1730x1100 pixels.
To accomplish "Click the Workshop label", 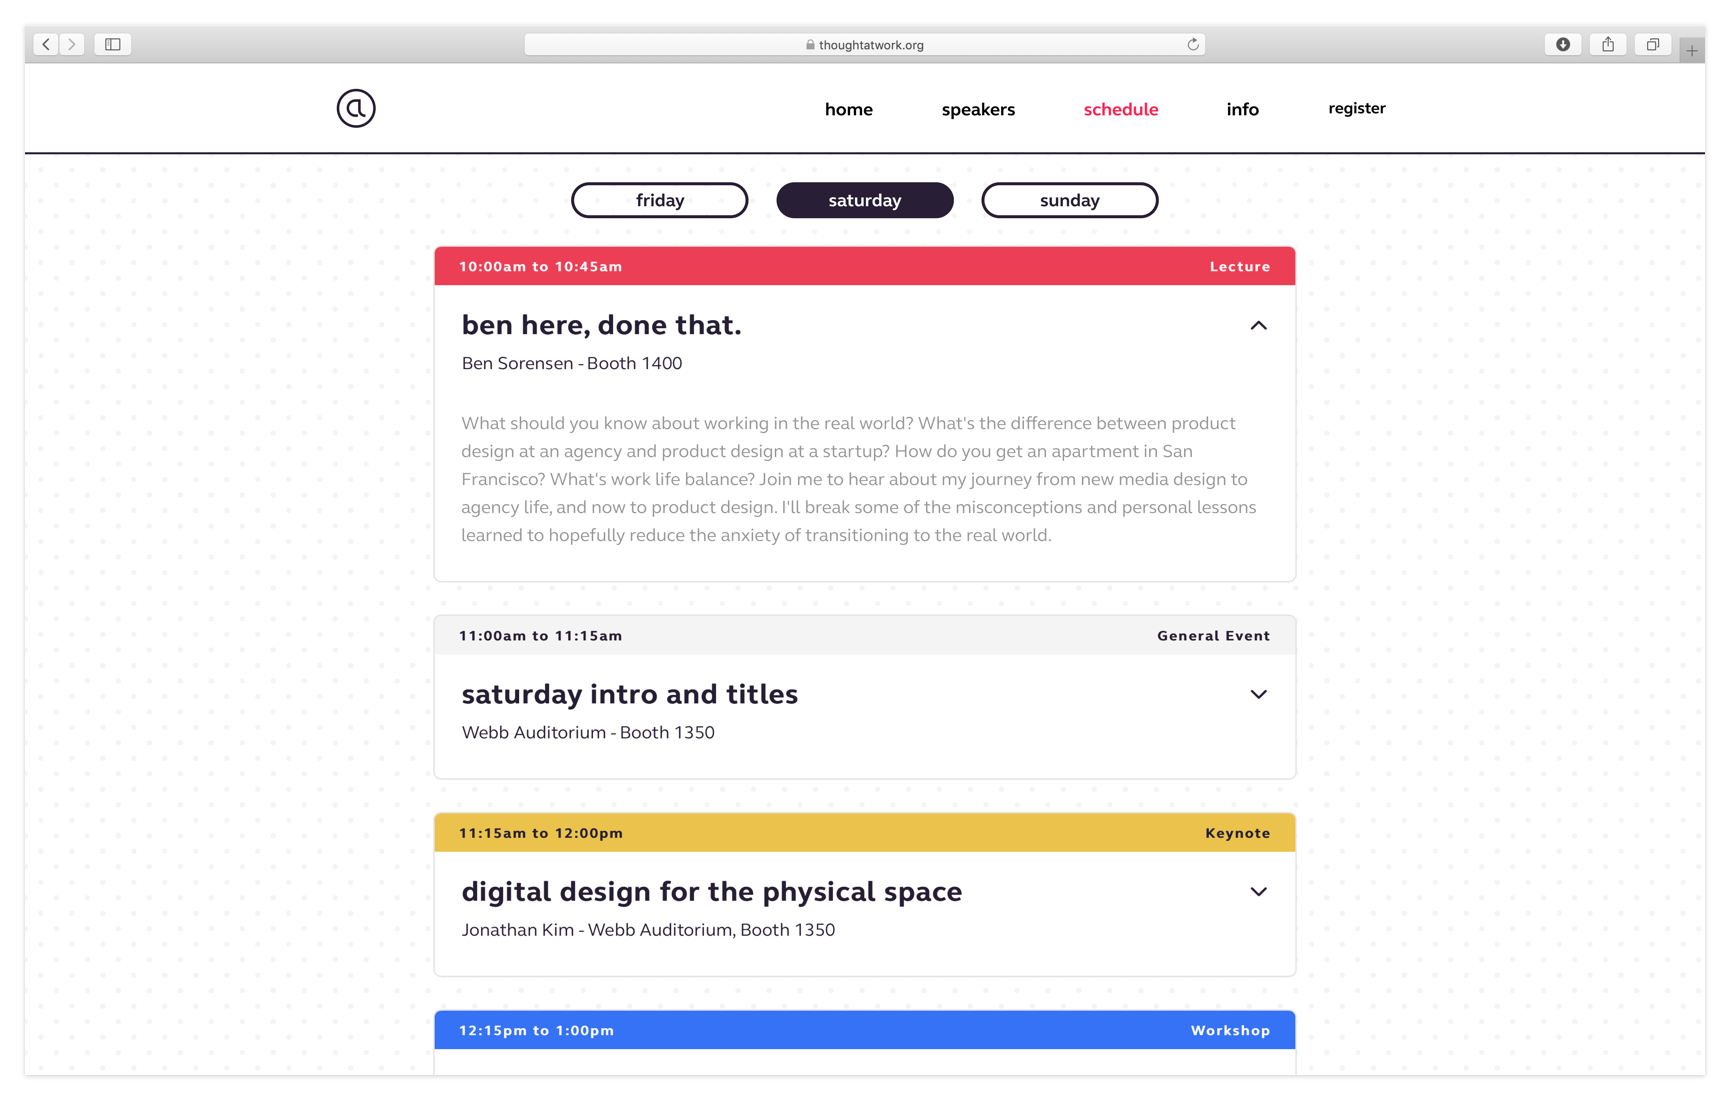I will pos(1231,1030).
